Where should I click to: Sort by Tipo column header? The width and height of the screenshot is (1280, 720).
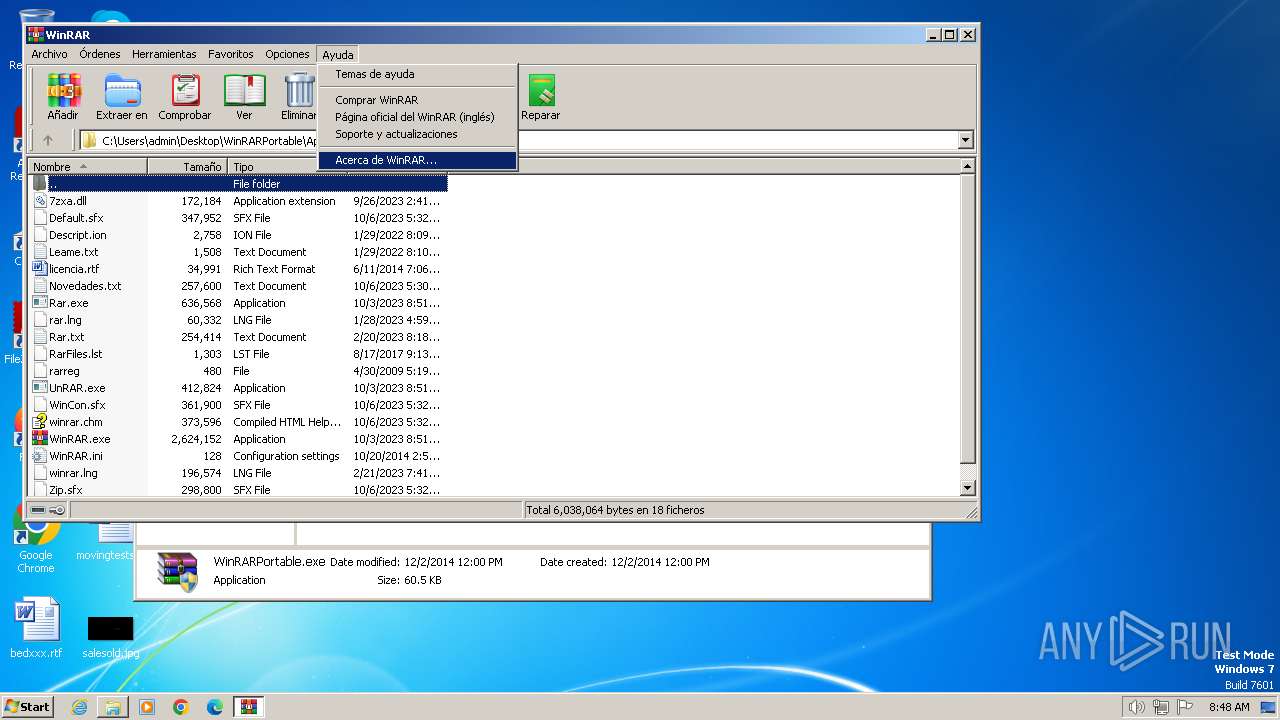[x=288, y=167]
